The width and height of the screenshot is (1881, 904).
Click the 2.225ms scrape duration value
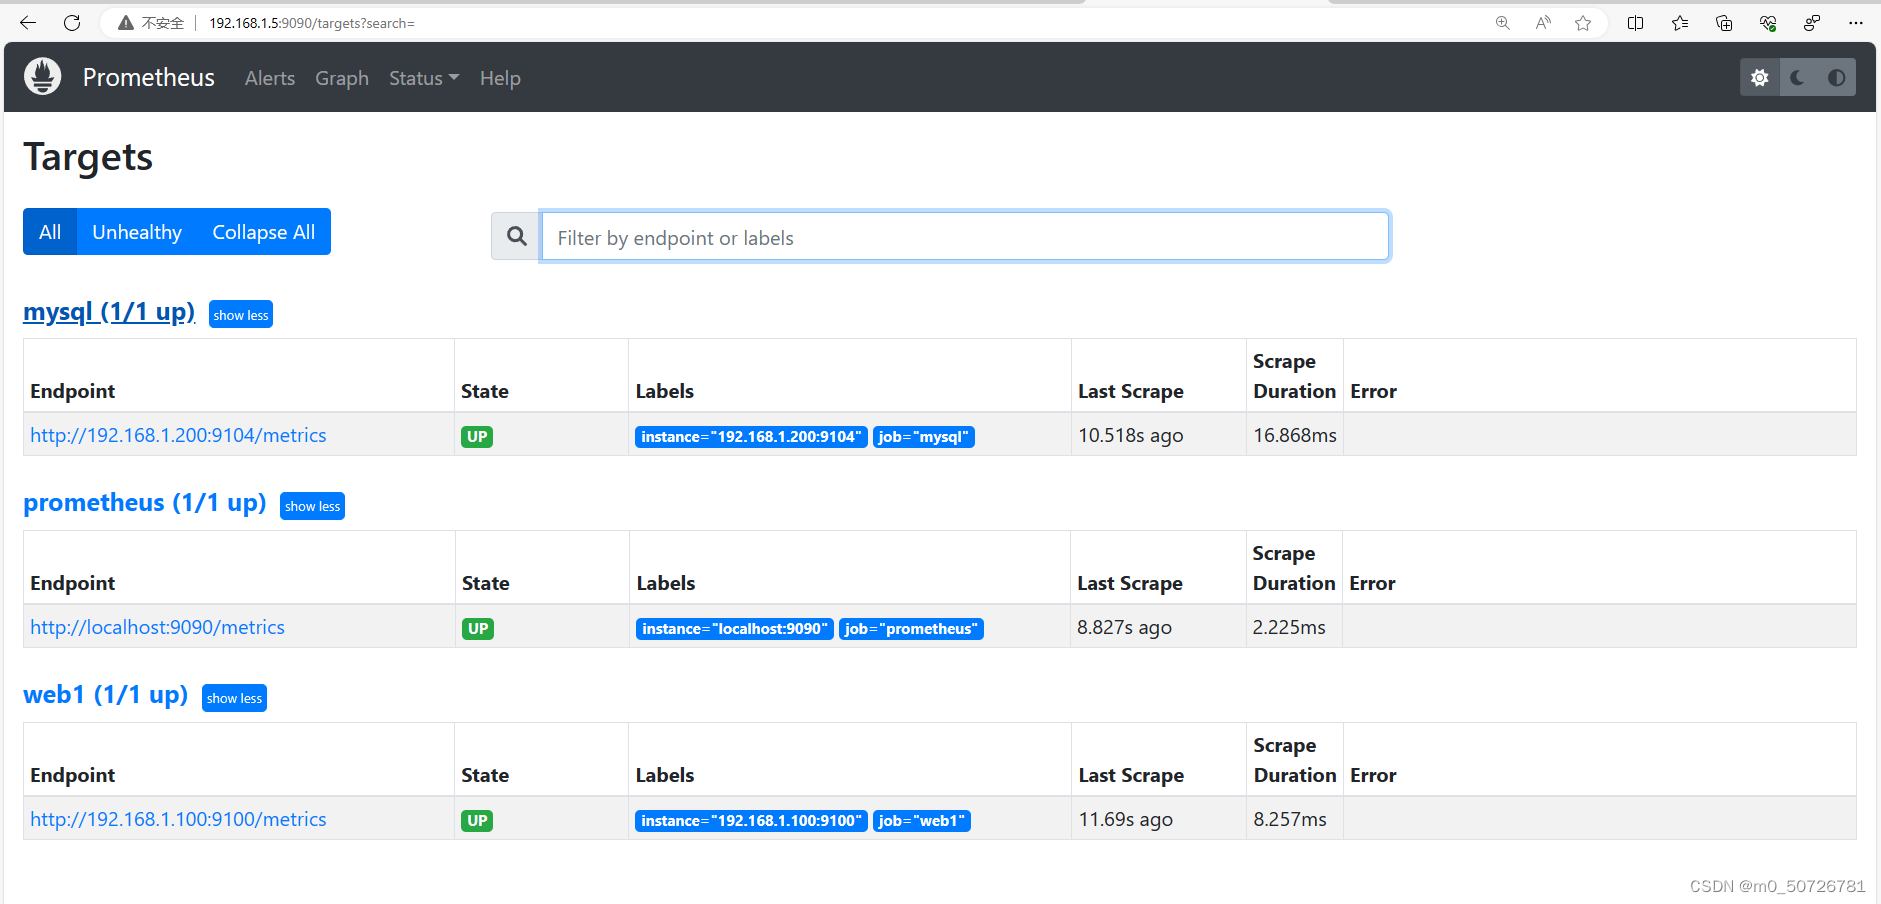coord(1289,627)
